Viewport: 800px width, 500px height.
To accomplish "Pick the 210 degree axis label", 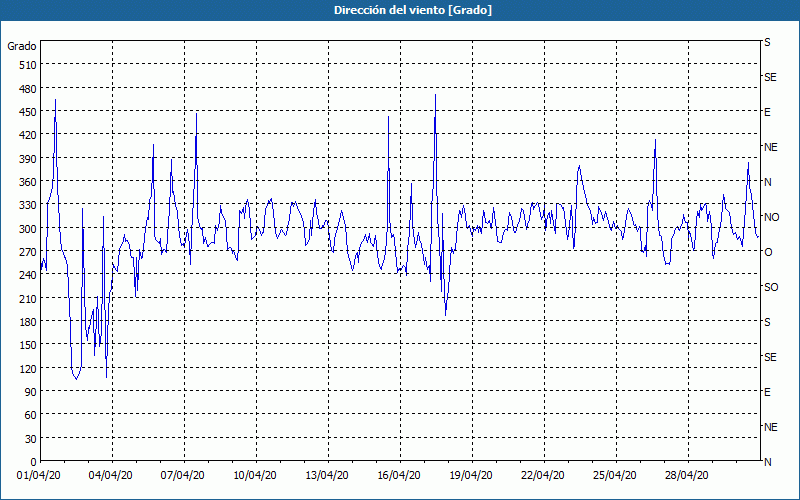I will pos(28,298).
